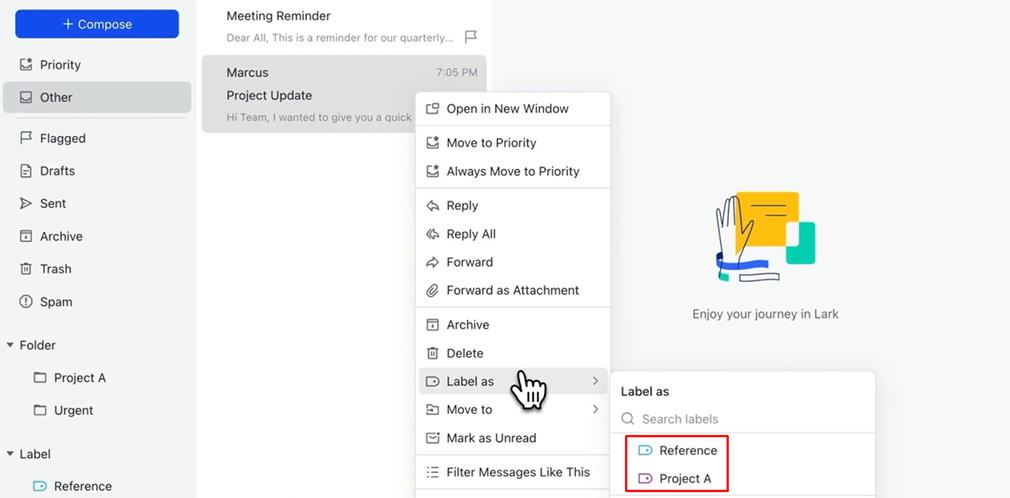This screenshot has height=498, width=1010.
Task: Click the Drafts document icon in sidebar
Action: click(x=26, y=171)
